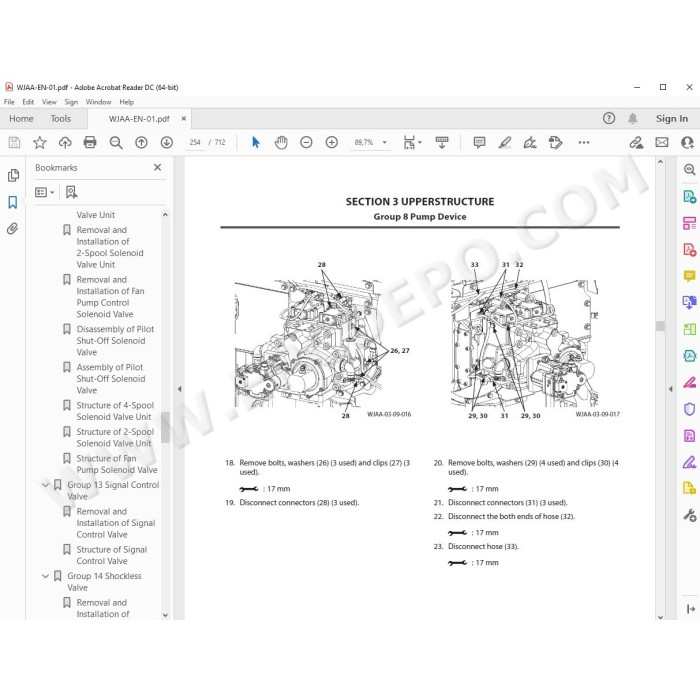
Task: Find current bookmark icon
Action: click(71, 192)
